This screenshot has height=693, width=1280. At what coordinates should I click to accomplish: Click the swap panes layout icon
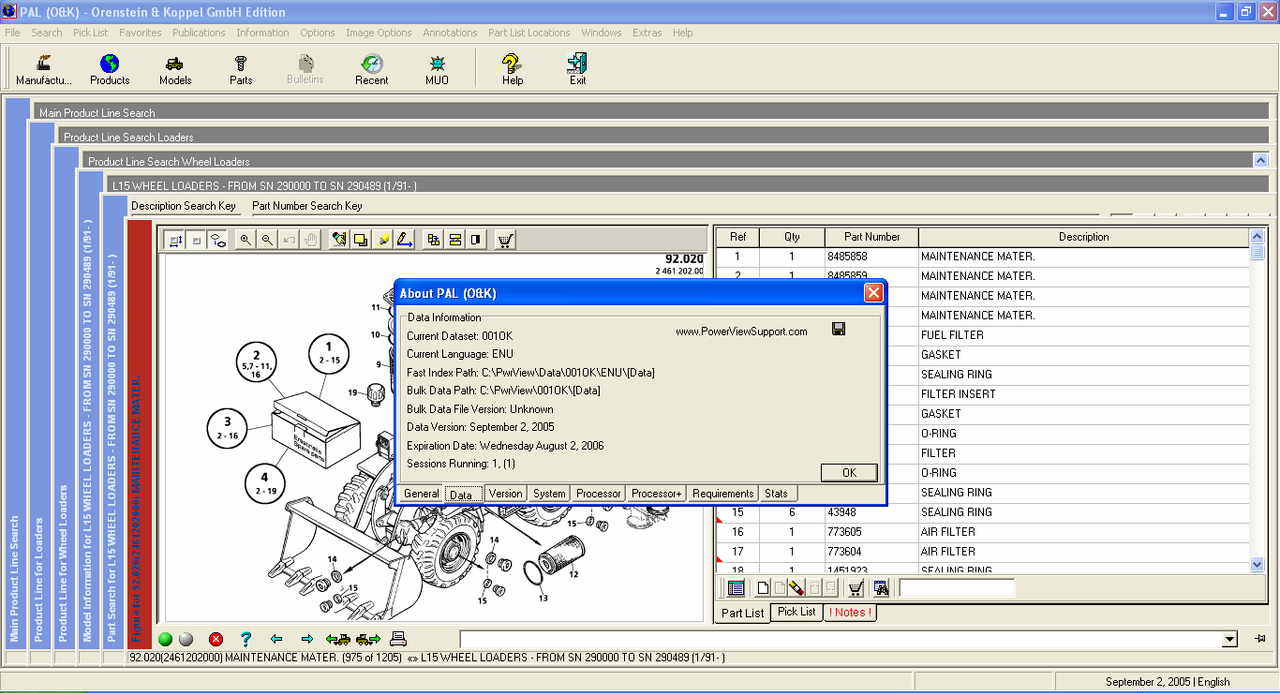[x=433, y=240]
